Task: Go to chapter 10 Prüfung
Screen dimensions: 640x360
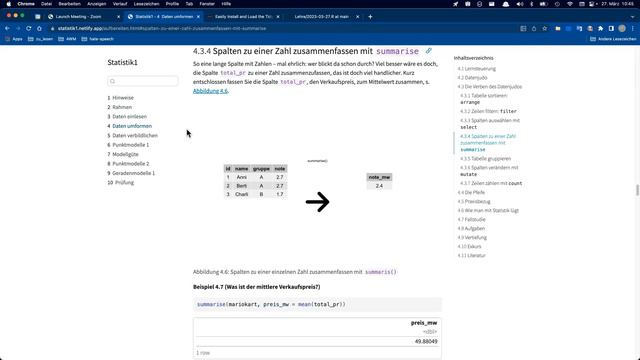Action: (120, 182)
